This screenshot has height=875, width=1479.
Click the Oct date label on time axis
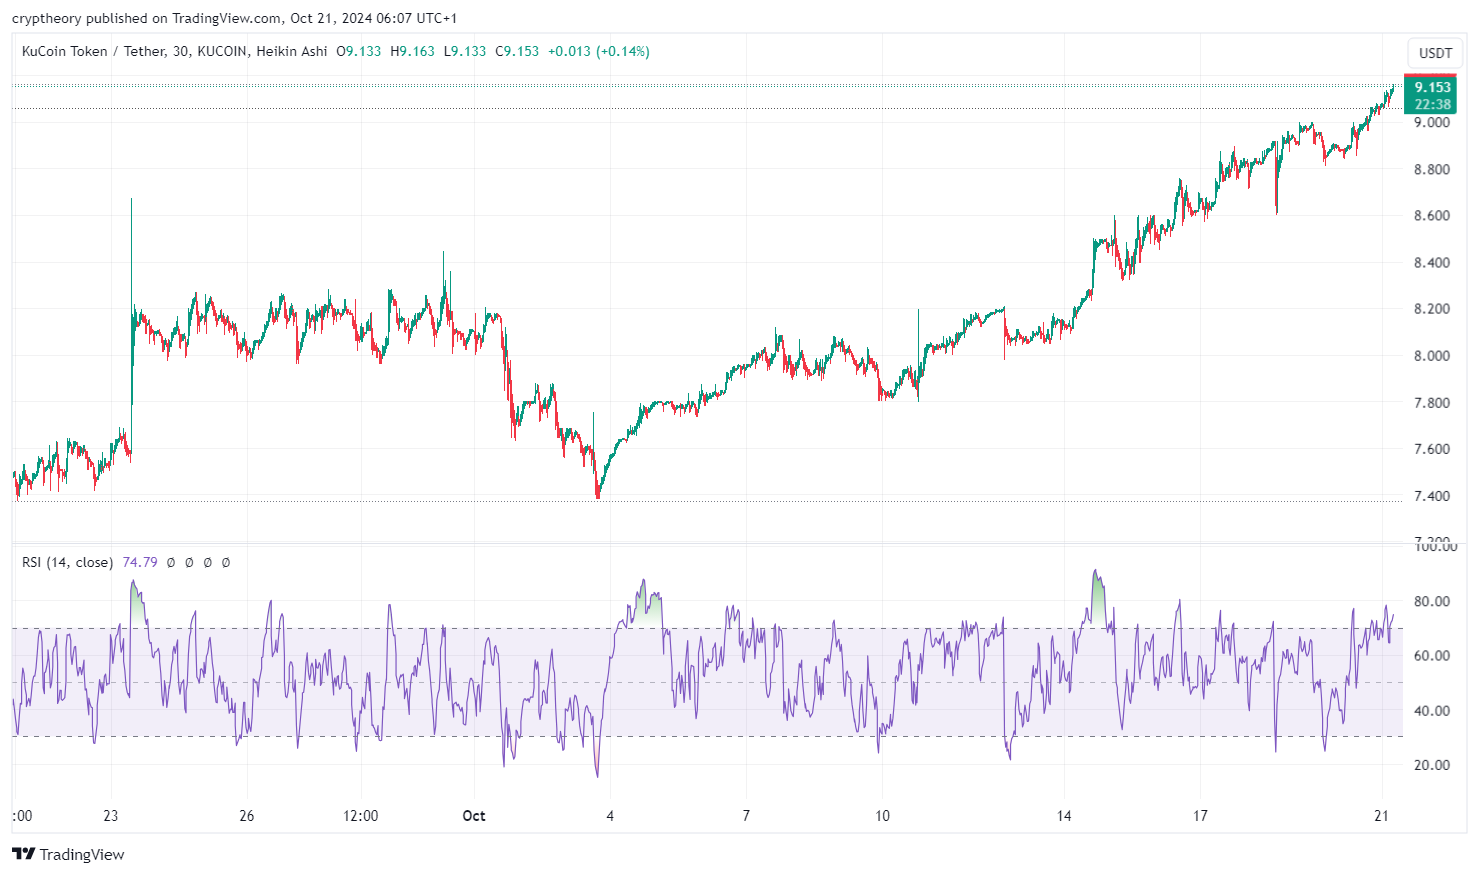coord(474,816)
